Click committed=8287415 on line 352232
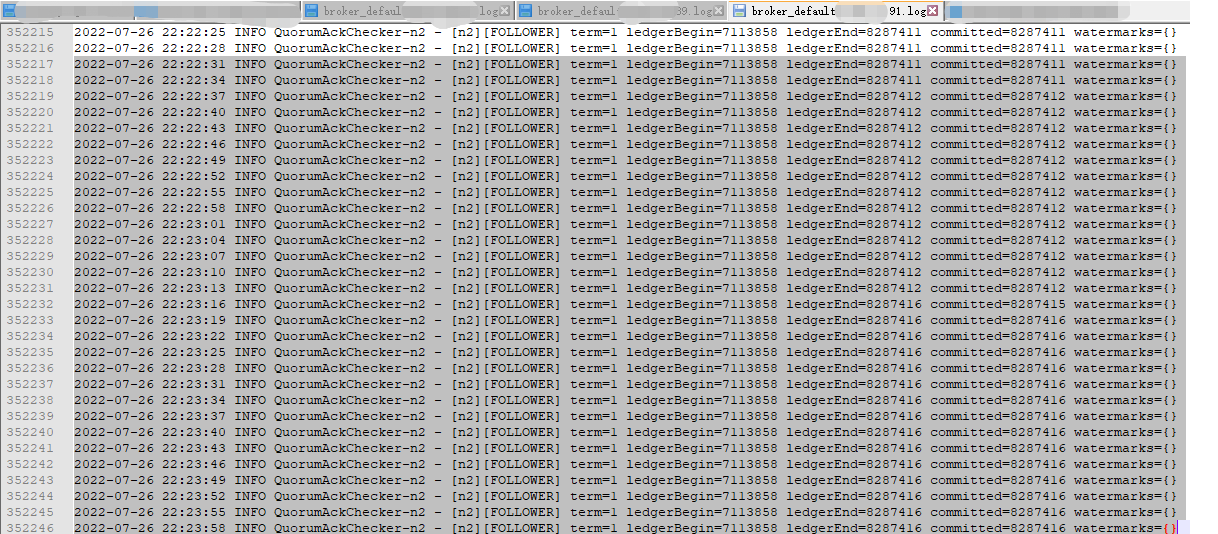 [998, 304]
